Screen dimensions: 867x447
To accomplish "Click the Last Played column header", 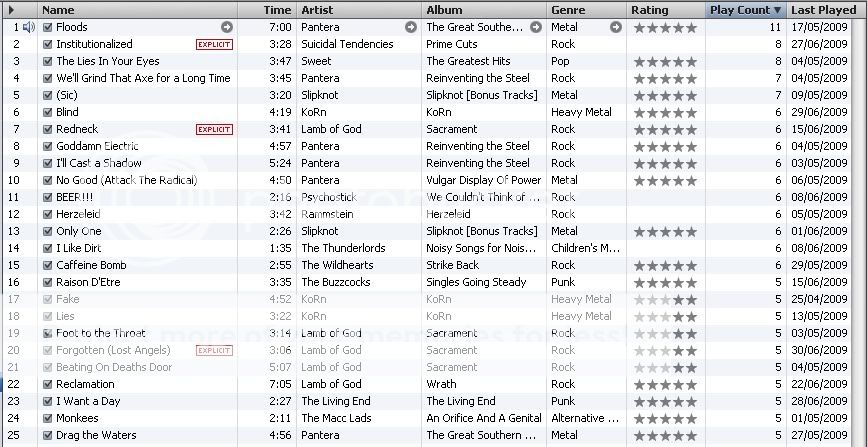I will (823, 10).
